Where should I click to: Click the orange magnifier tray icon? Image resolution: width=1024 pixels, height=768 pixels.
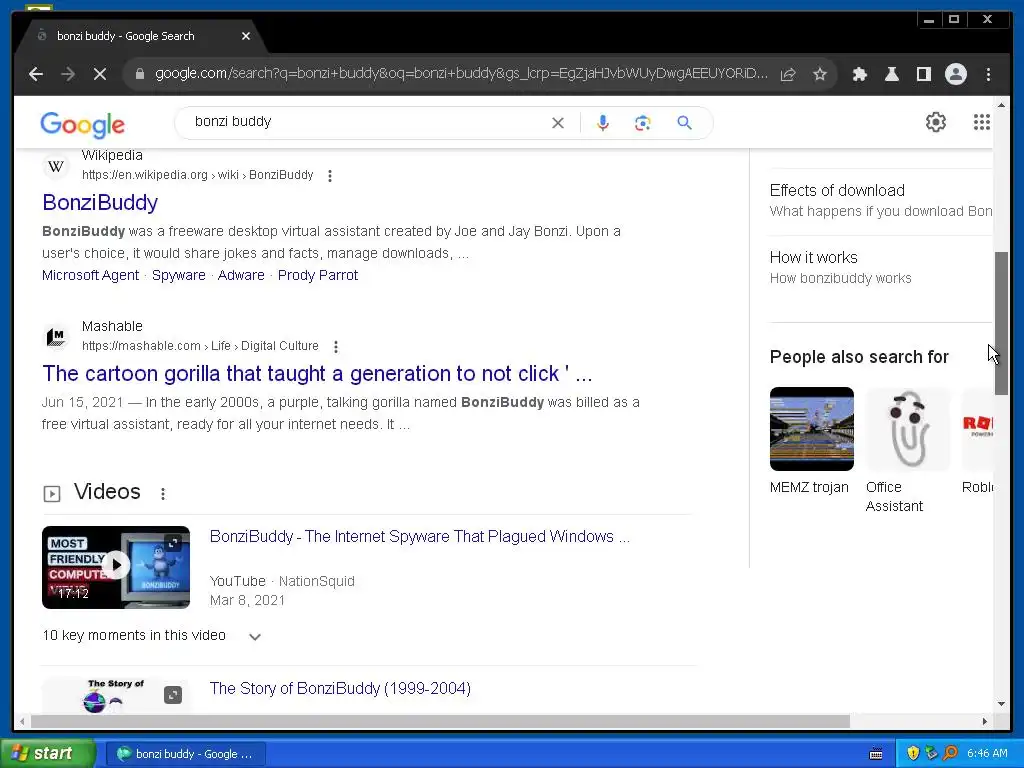pos(950,754)
